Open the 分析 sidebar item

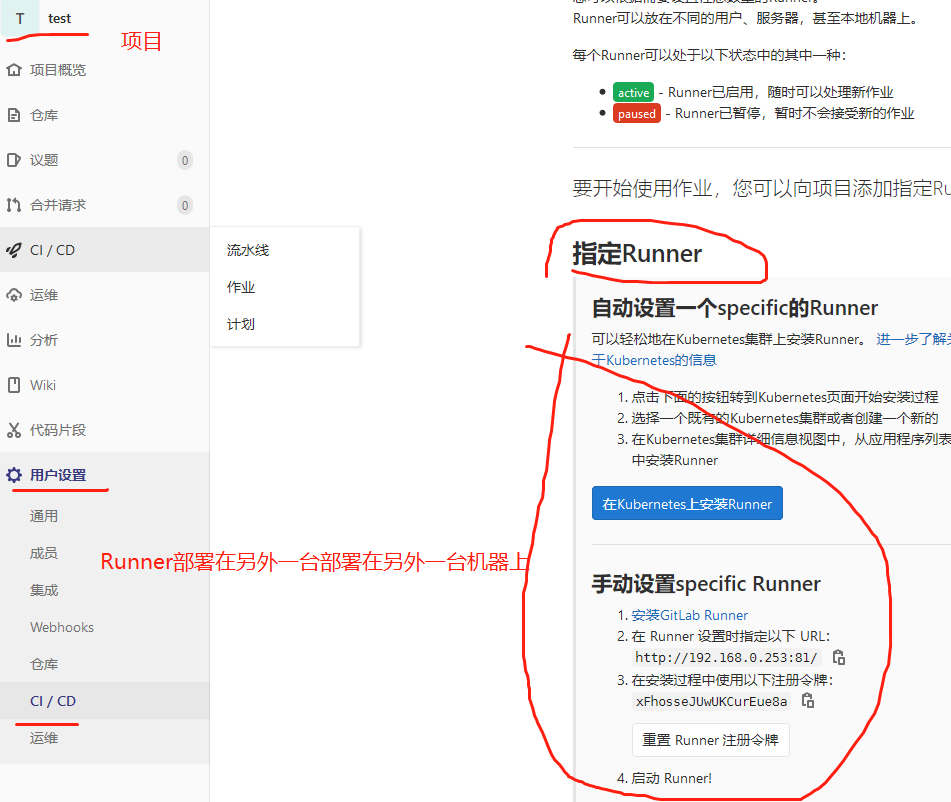pos(44,340)
